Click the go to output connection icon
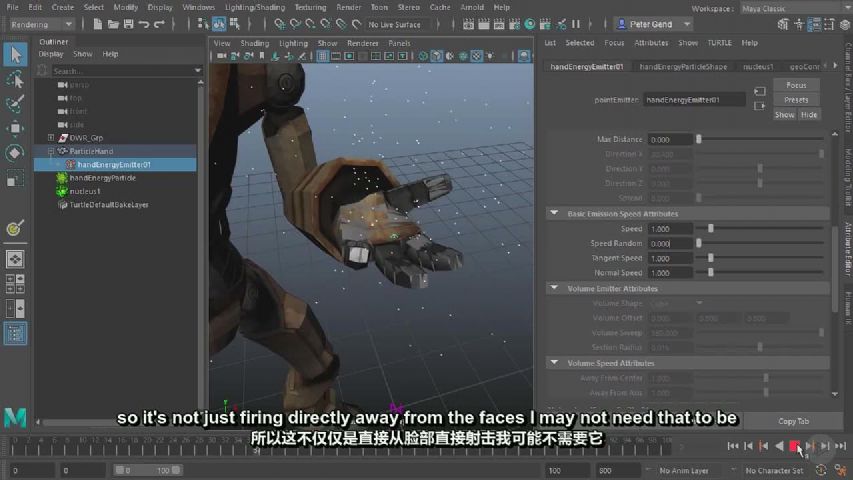 (x=759, y=106)
